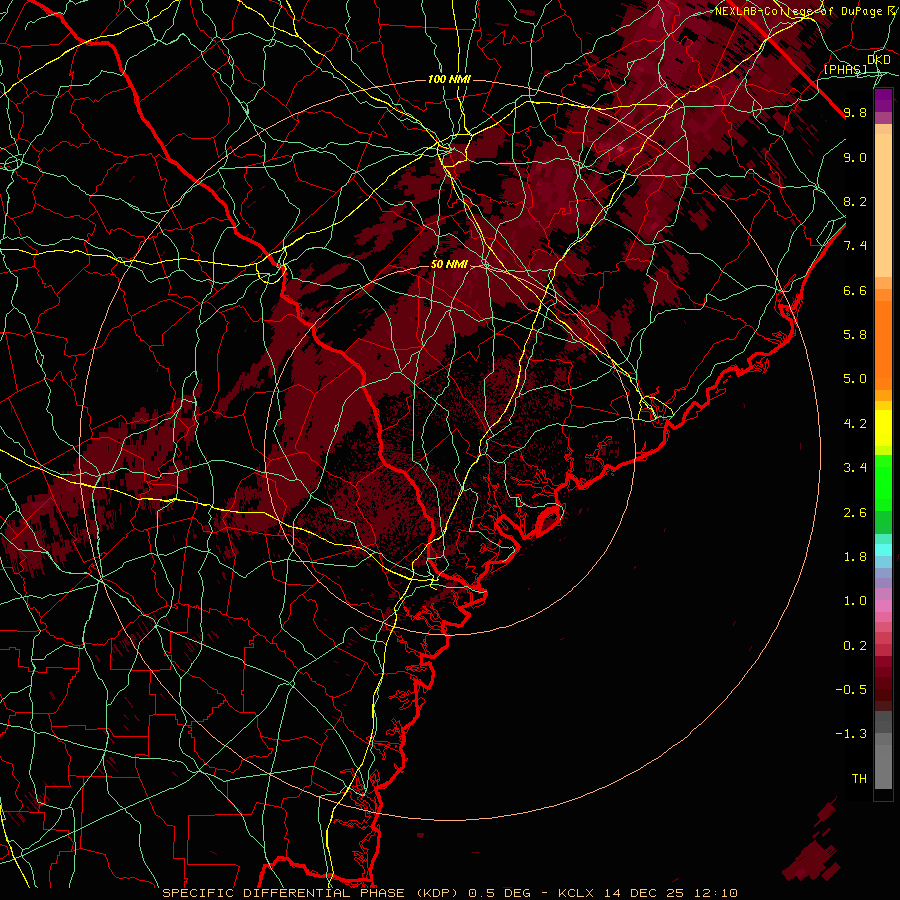Click the 50 NMI range ring label

(449, 264)
